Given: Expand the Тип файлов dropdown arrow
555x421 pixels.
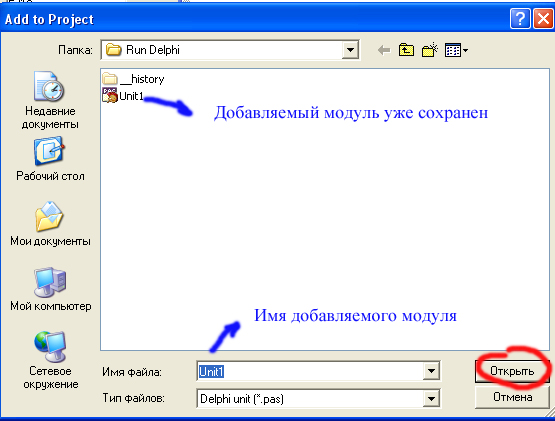Looking at the screenshot, I should point(431,399).
